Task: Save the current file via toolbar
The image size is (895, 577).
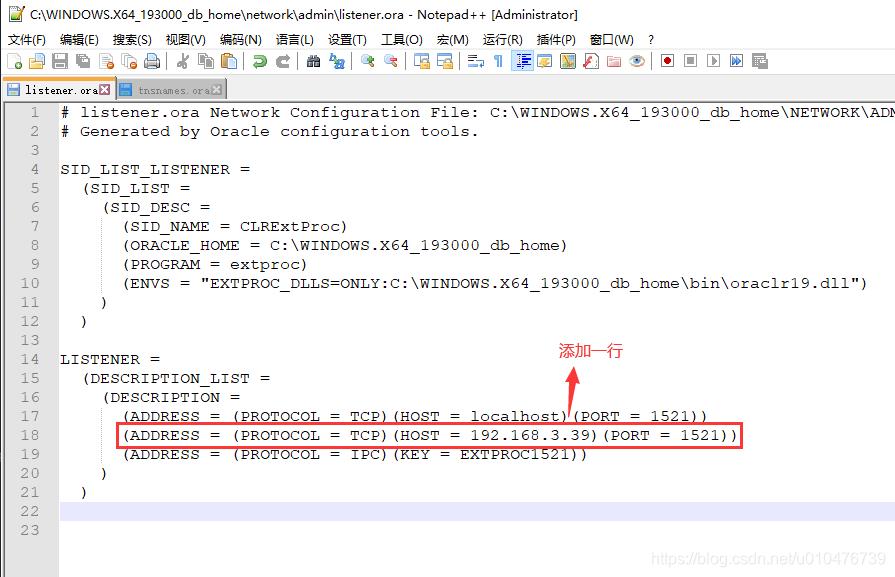Action: 60,61
